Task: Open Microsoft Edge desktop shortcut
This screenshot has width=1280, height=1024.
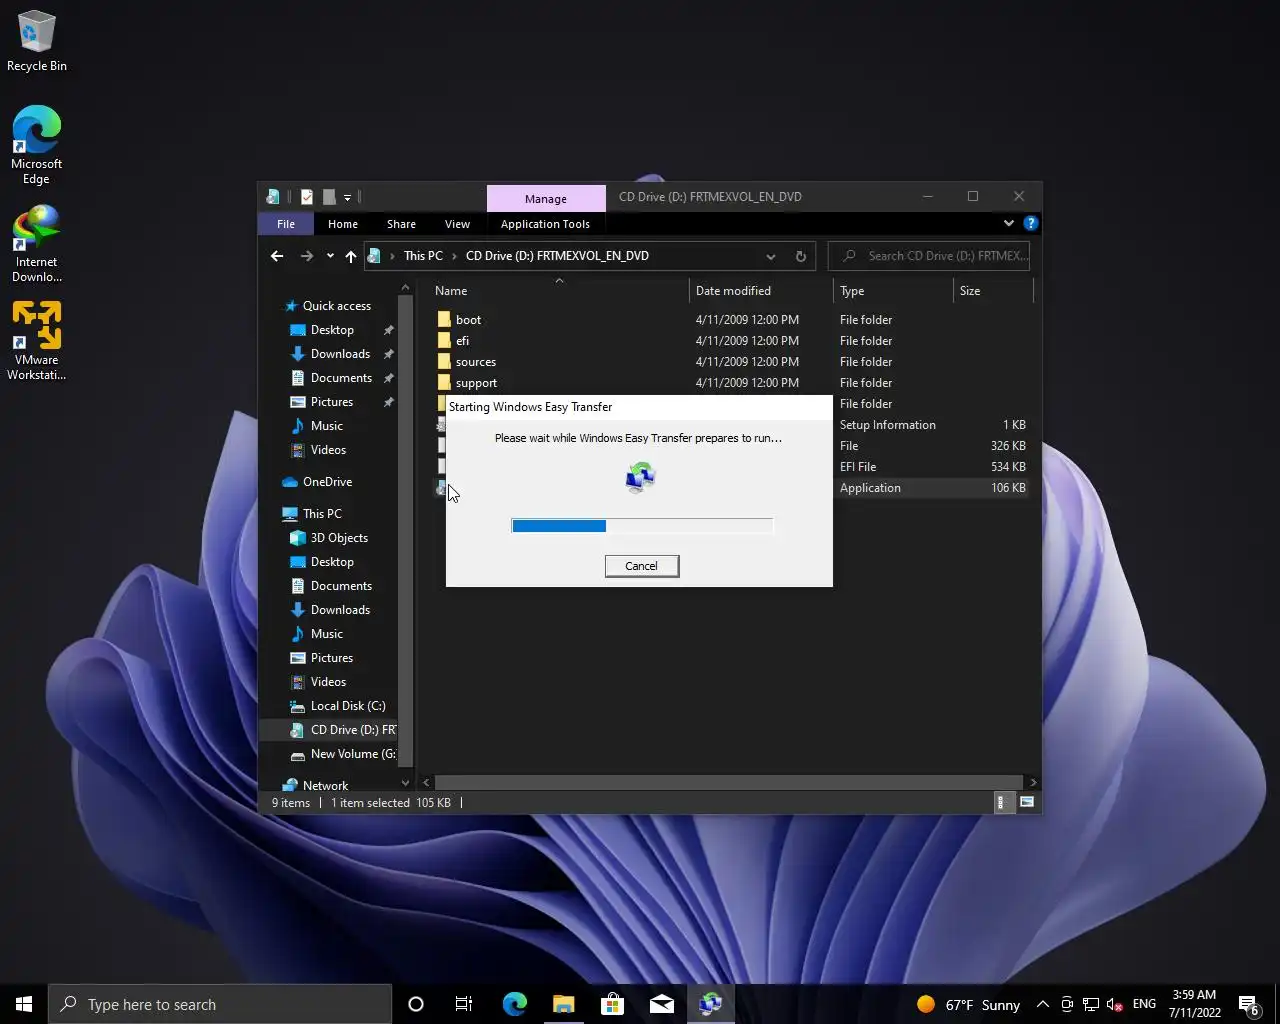Action: [37, 145]
